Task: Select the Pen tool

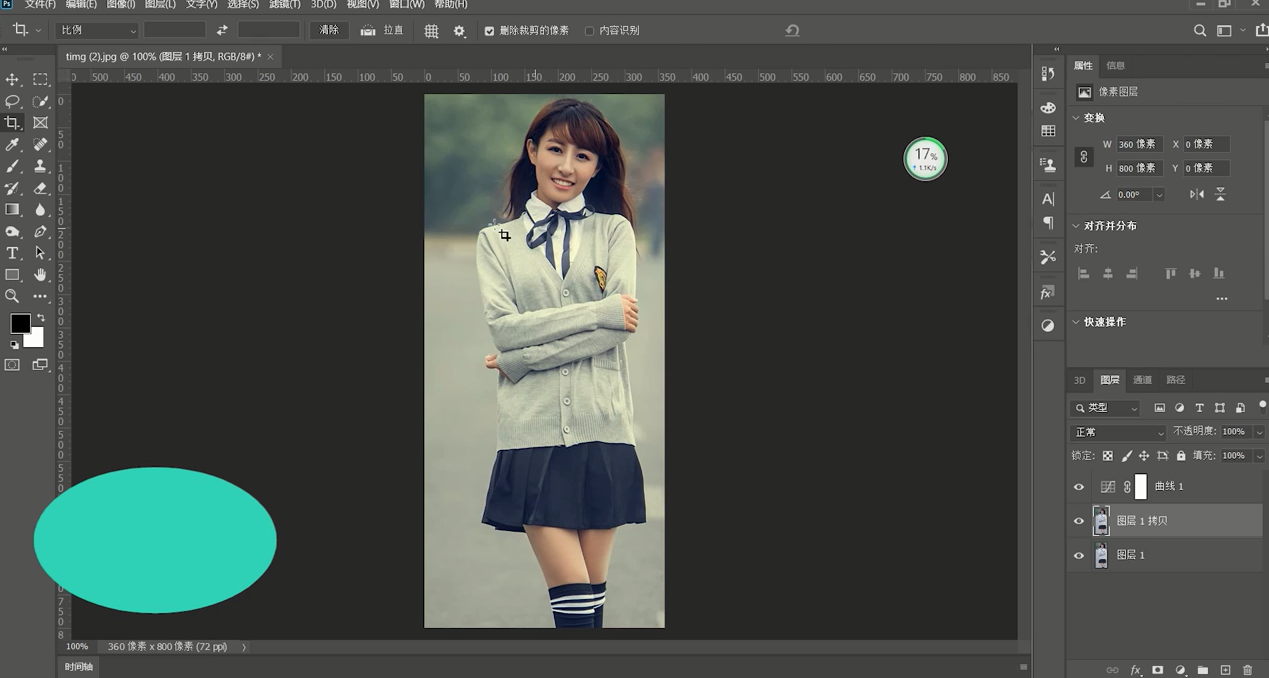Action: 40,232
